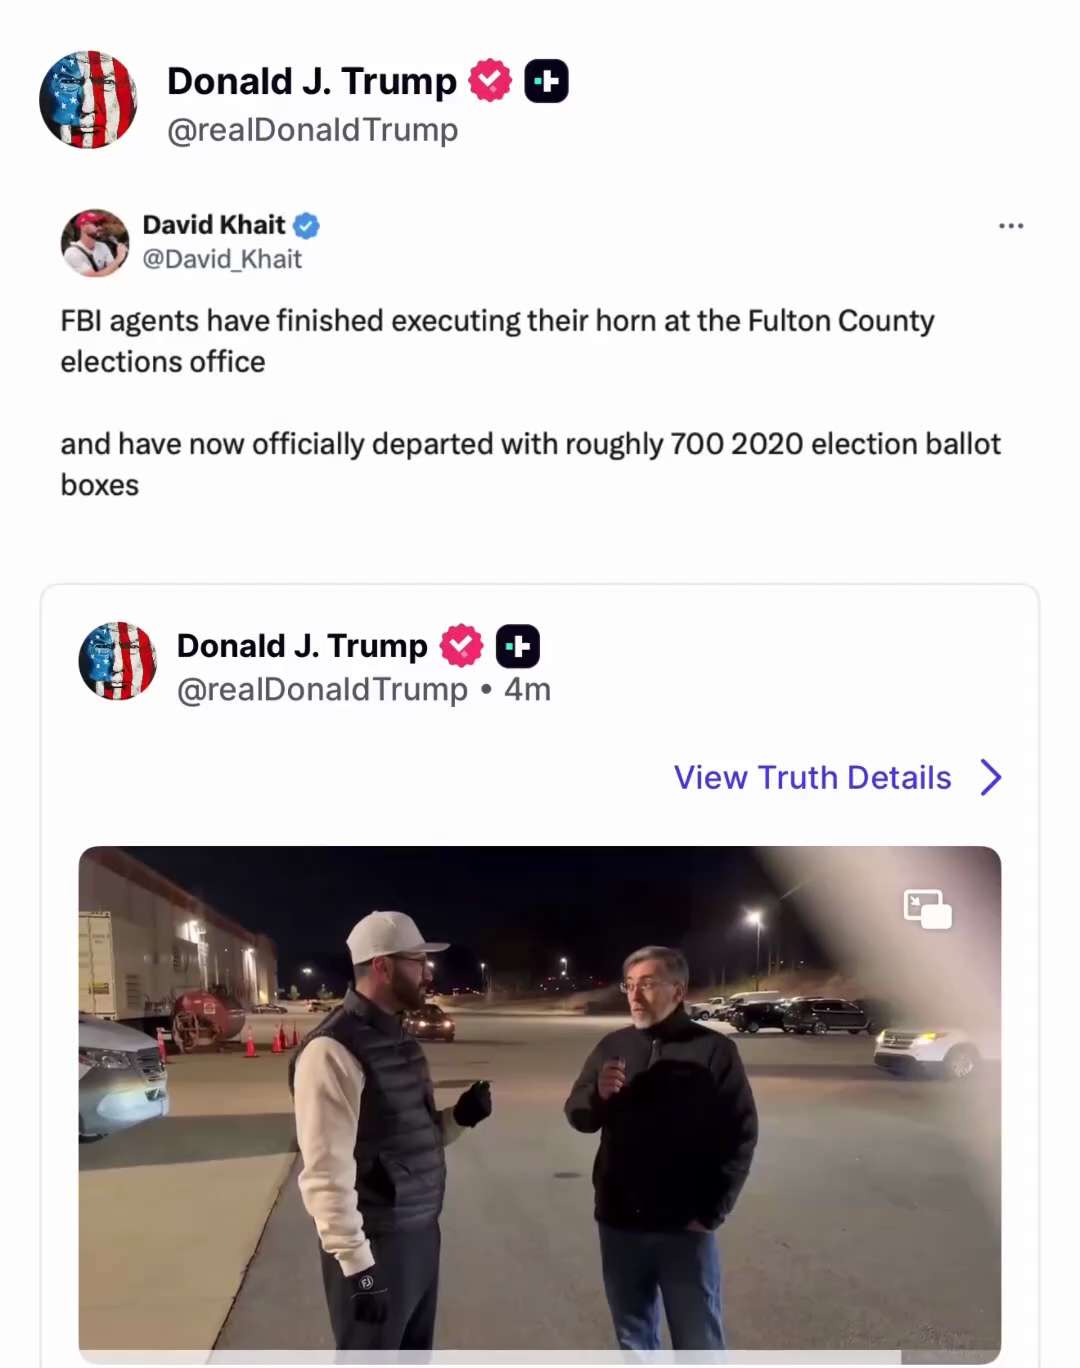Tap the picture-in-picture icon on video
This screenshot has width=1080, height=1368.
pyautogui.click(x=927, y=909)
